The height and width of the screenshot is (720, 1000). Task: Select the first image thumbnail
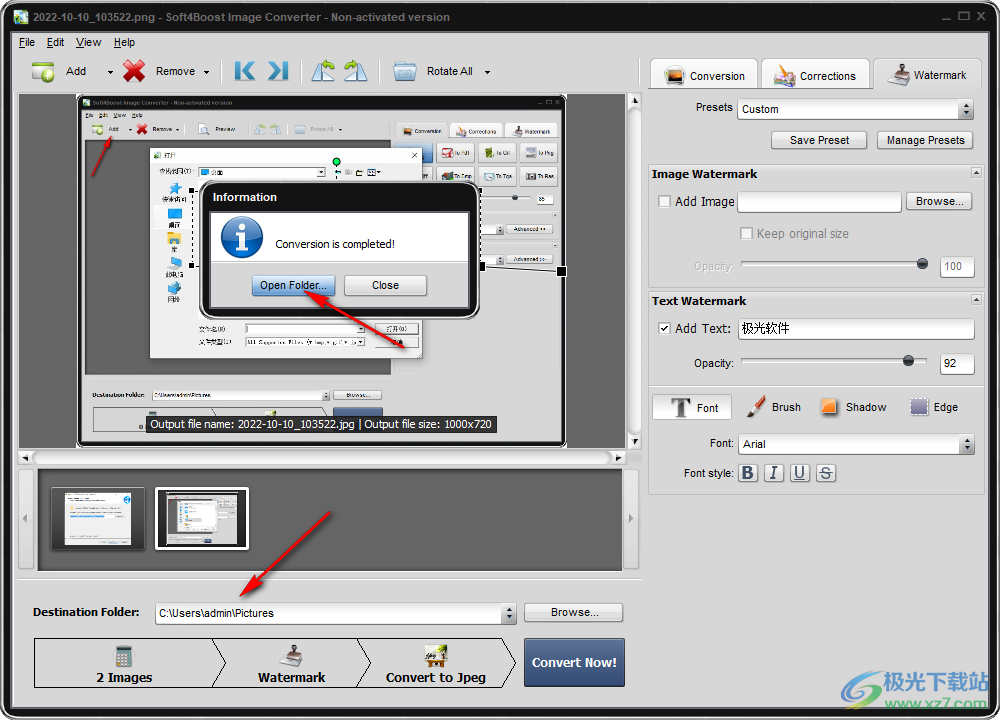click(98, 518)
